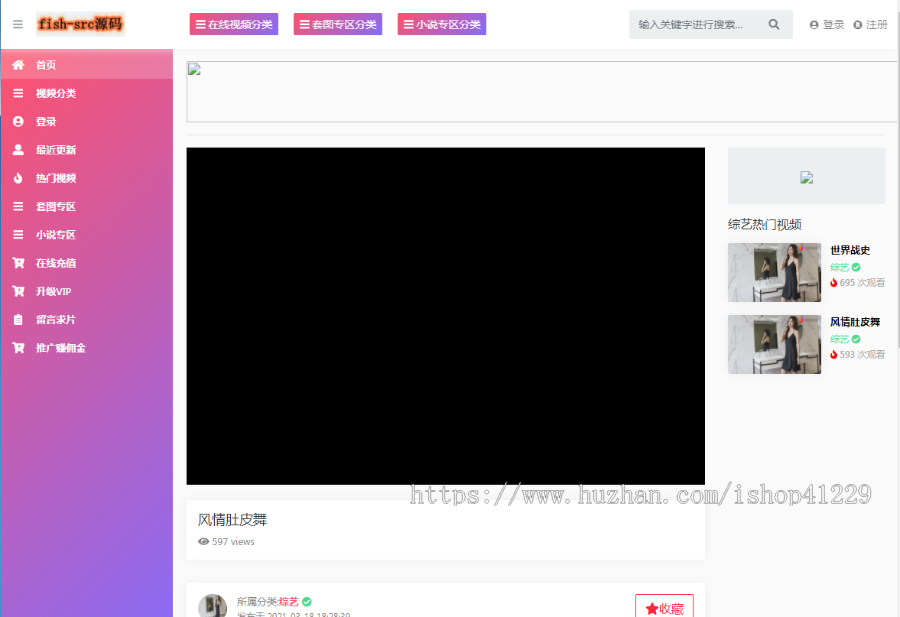The image size is (900, 617).
Task: Open the 世界战史 video thumbnail
Action: pyautogui.click(x=774, y=272)
